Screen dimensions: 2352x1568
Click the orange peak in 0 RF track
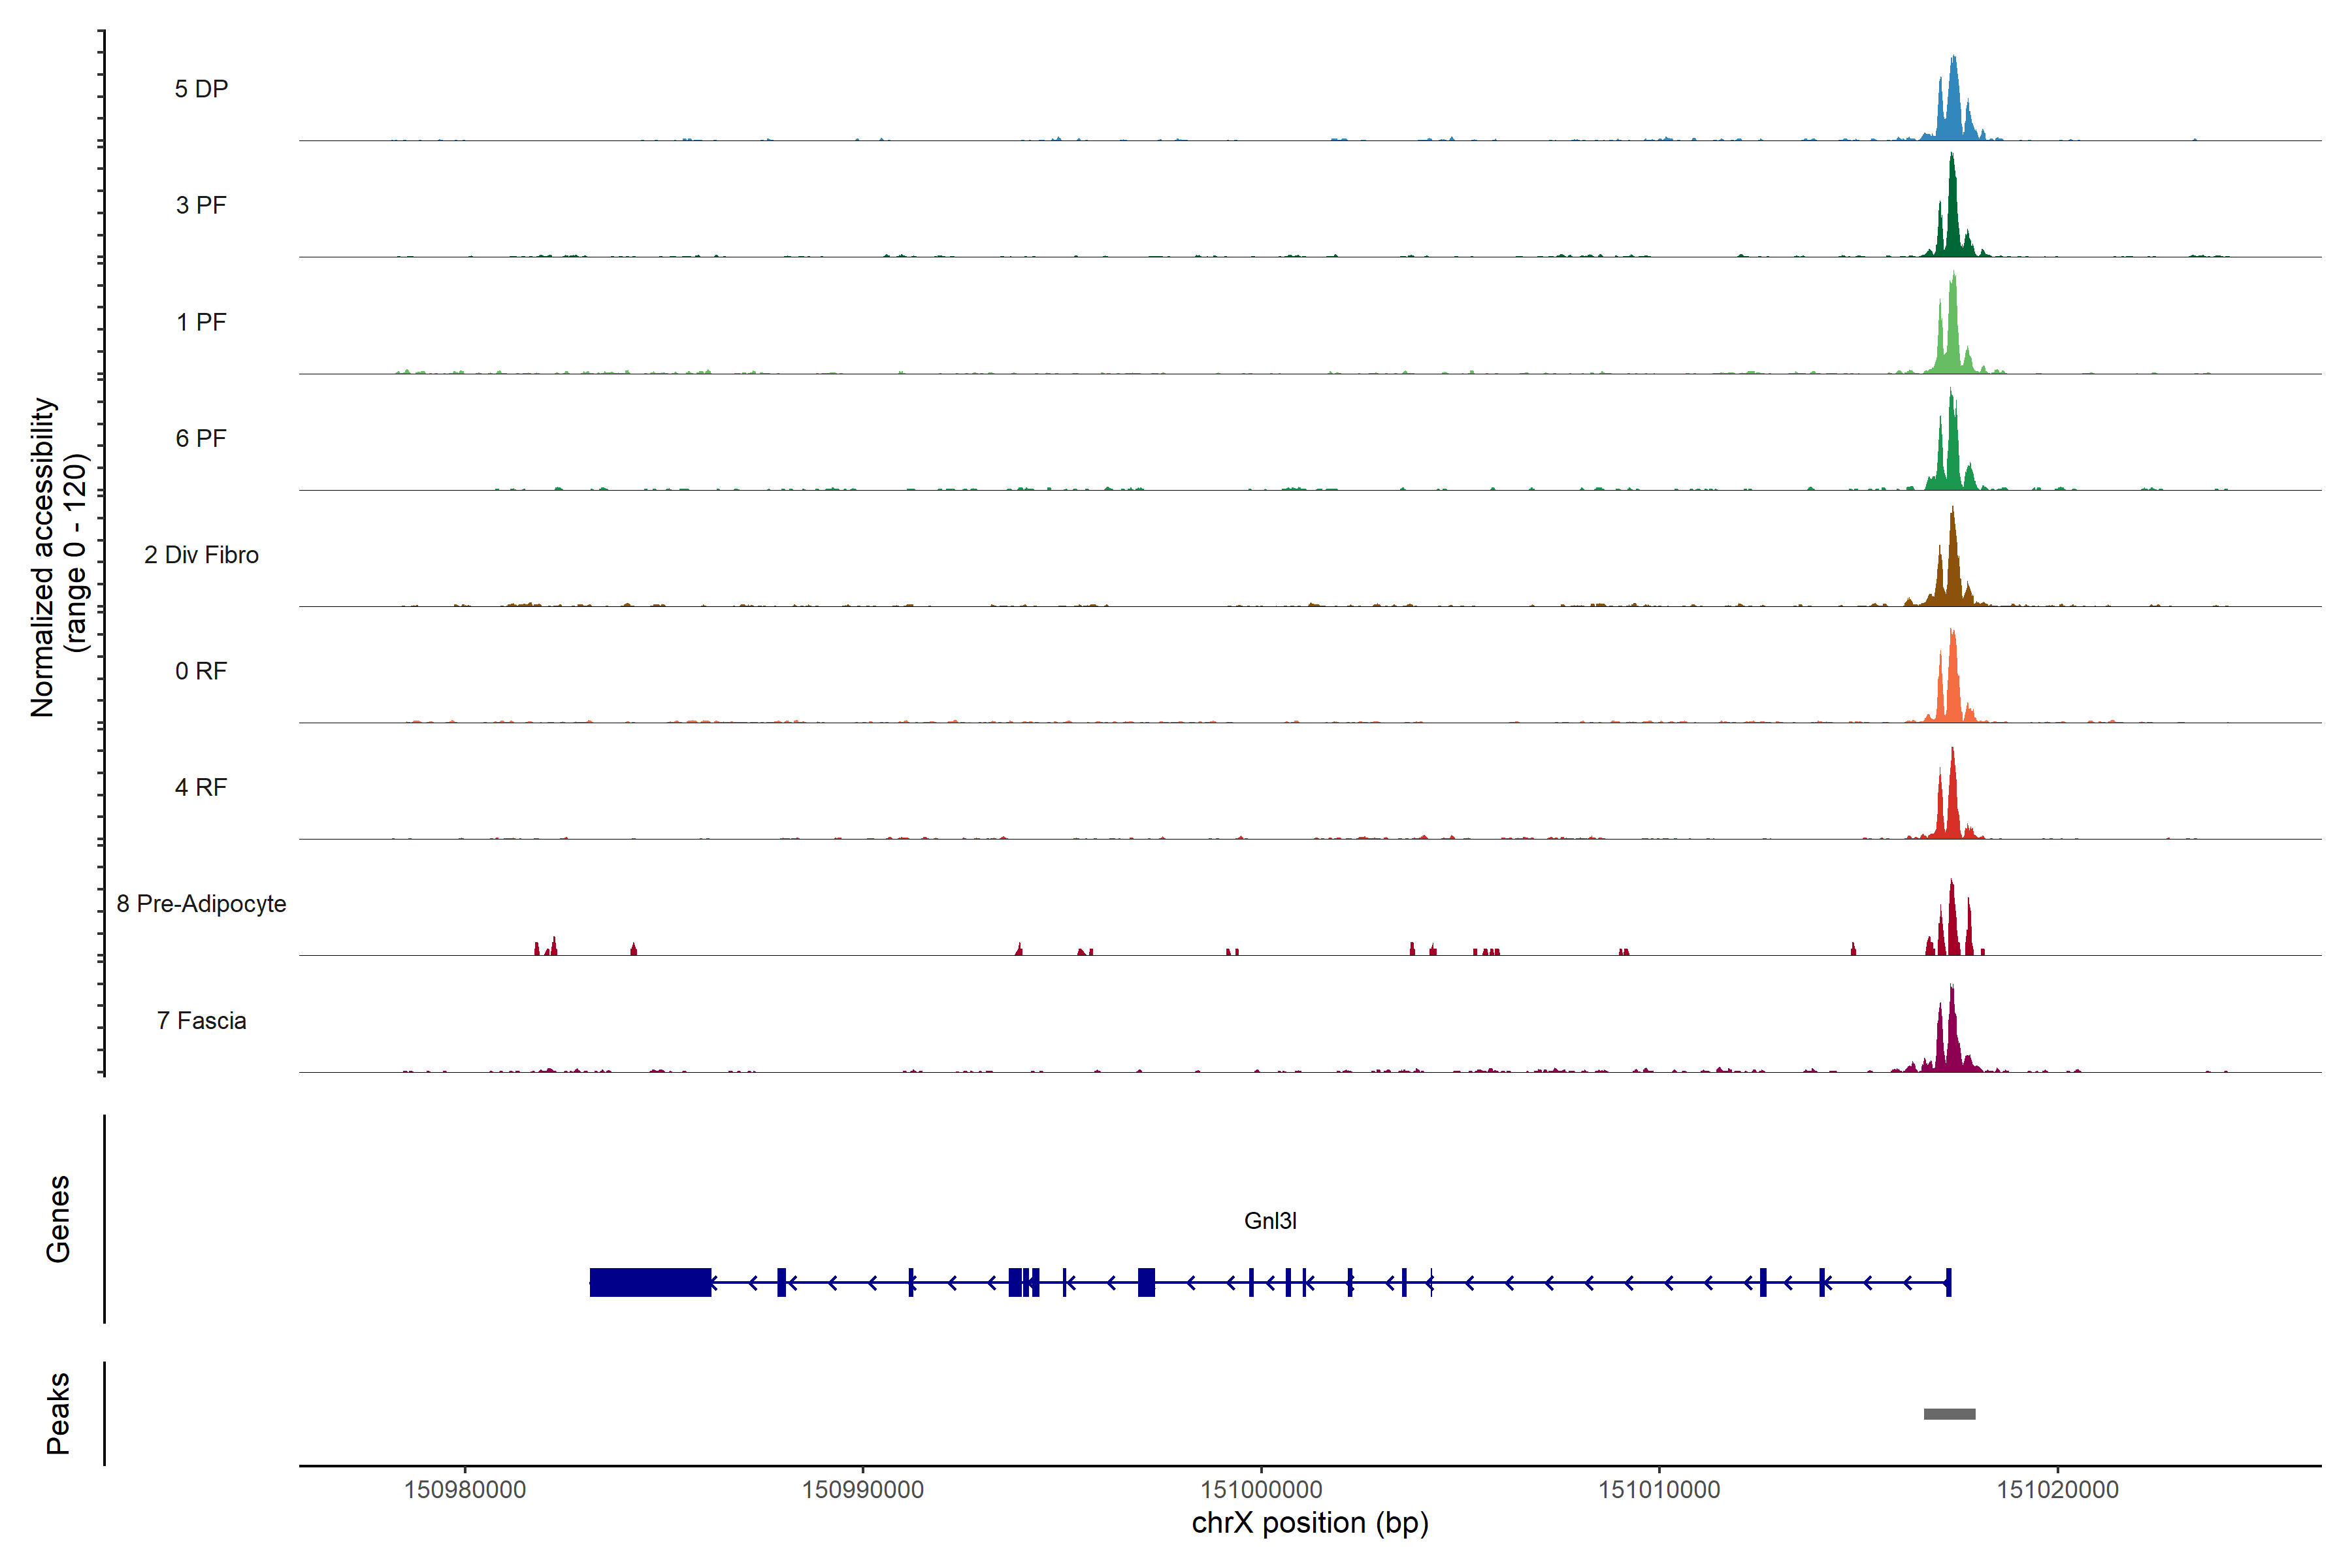click(1952, 690)
